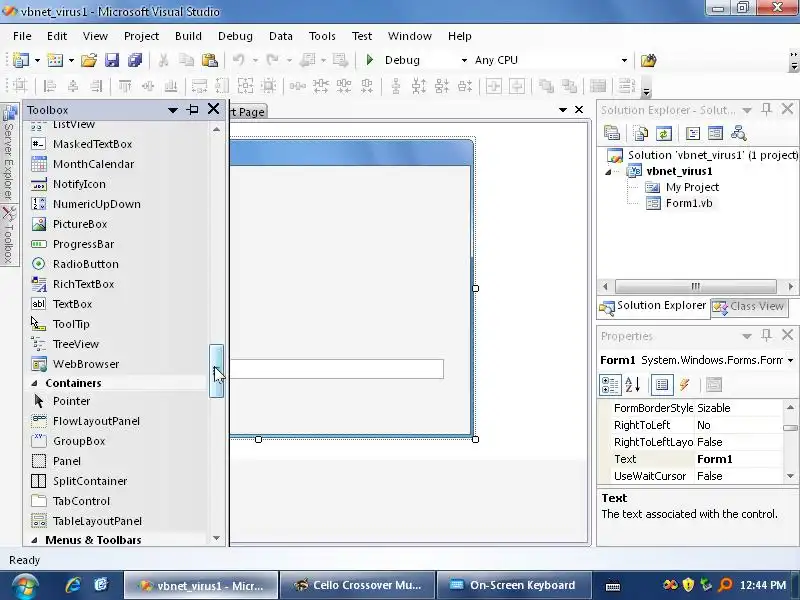Image resolution: width=800 pixels, height=600 pixels.
Task: Open the Project menu
Action: (x=141, y=36)
